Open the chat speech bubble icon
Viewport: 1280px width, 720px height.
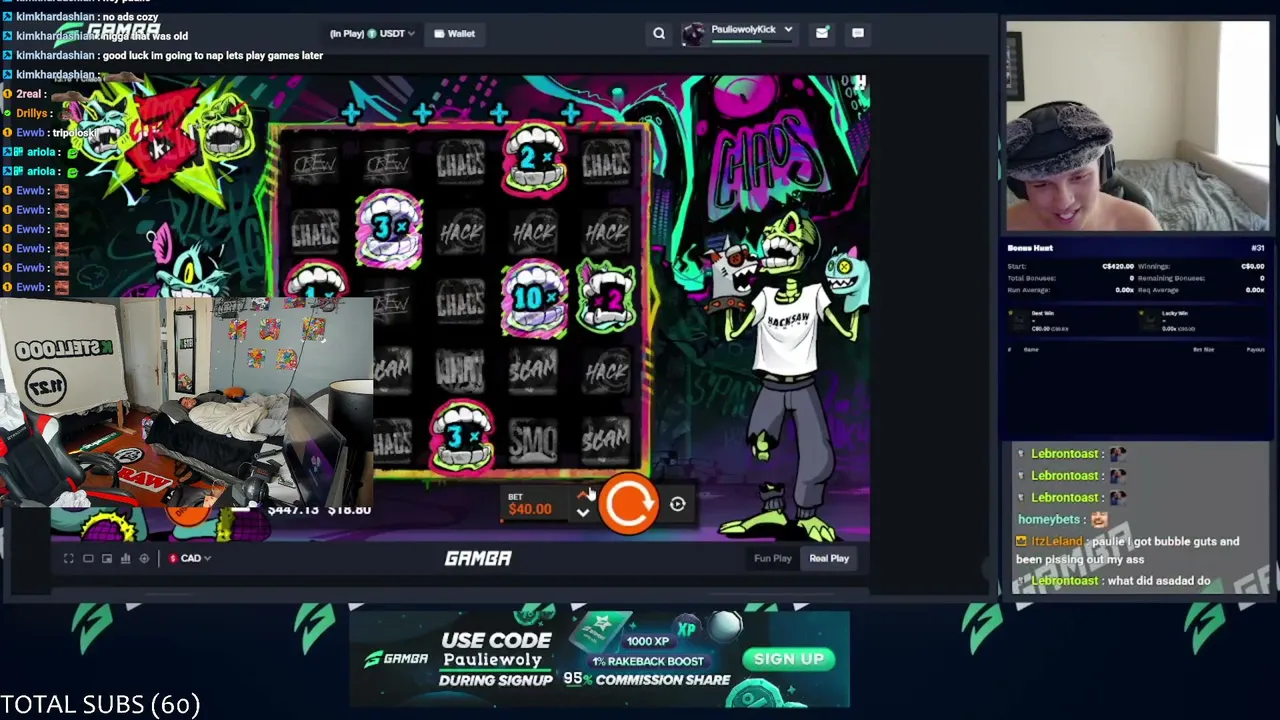point(858,33)
